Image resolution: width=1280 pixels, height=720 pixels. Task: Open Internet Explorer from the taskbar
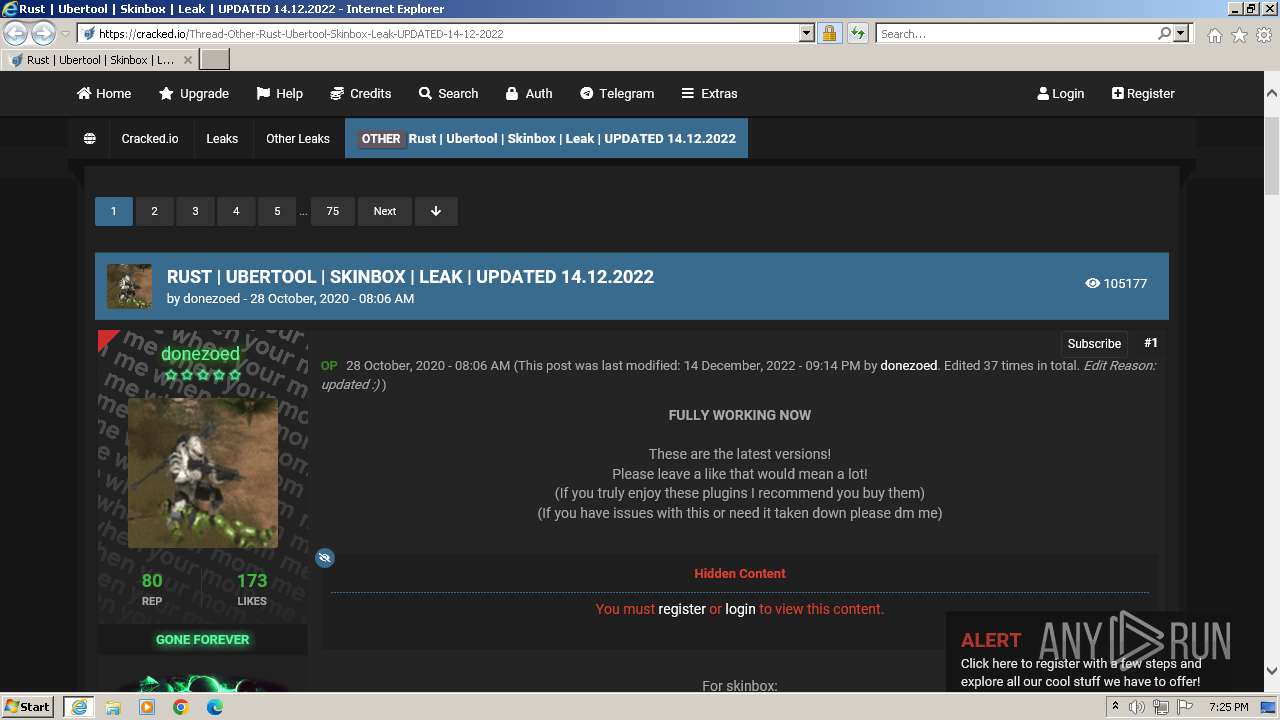(78, 707)
